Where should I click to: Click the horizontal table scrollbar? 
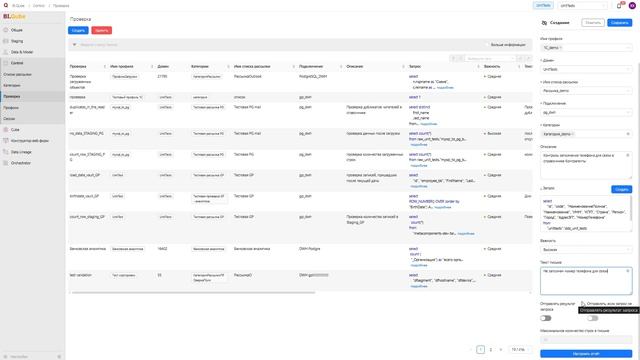(x=193, y=292)
